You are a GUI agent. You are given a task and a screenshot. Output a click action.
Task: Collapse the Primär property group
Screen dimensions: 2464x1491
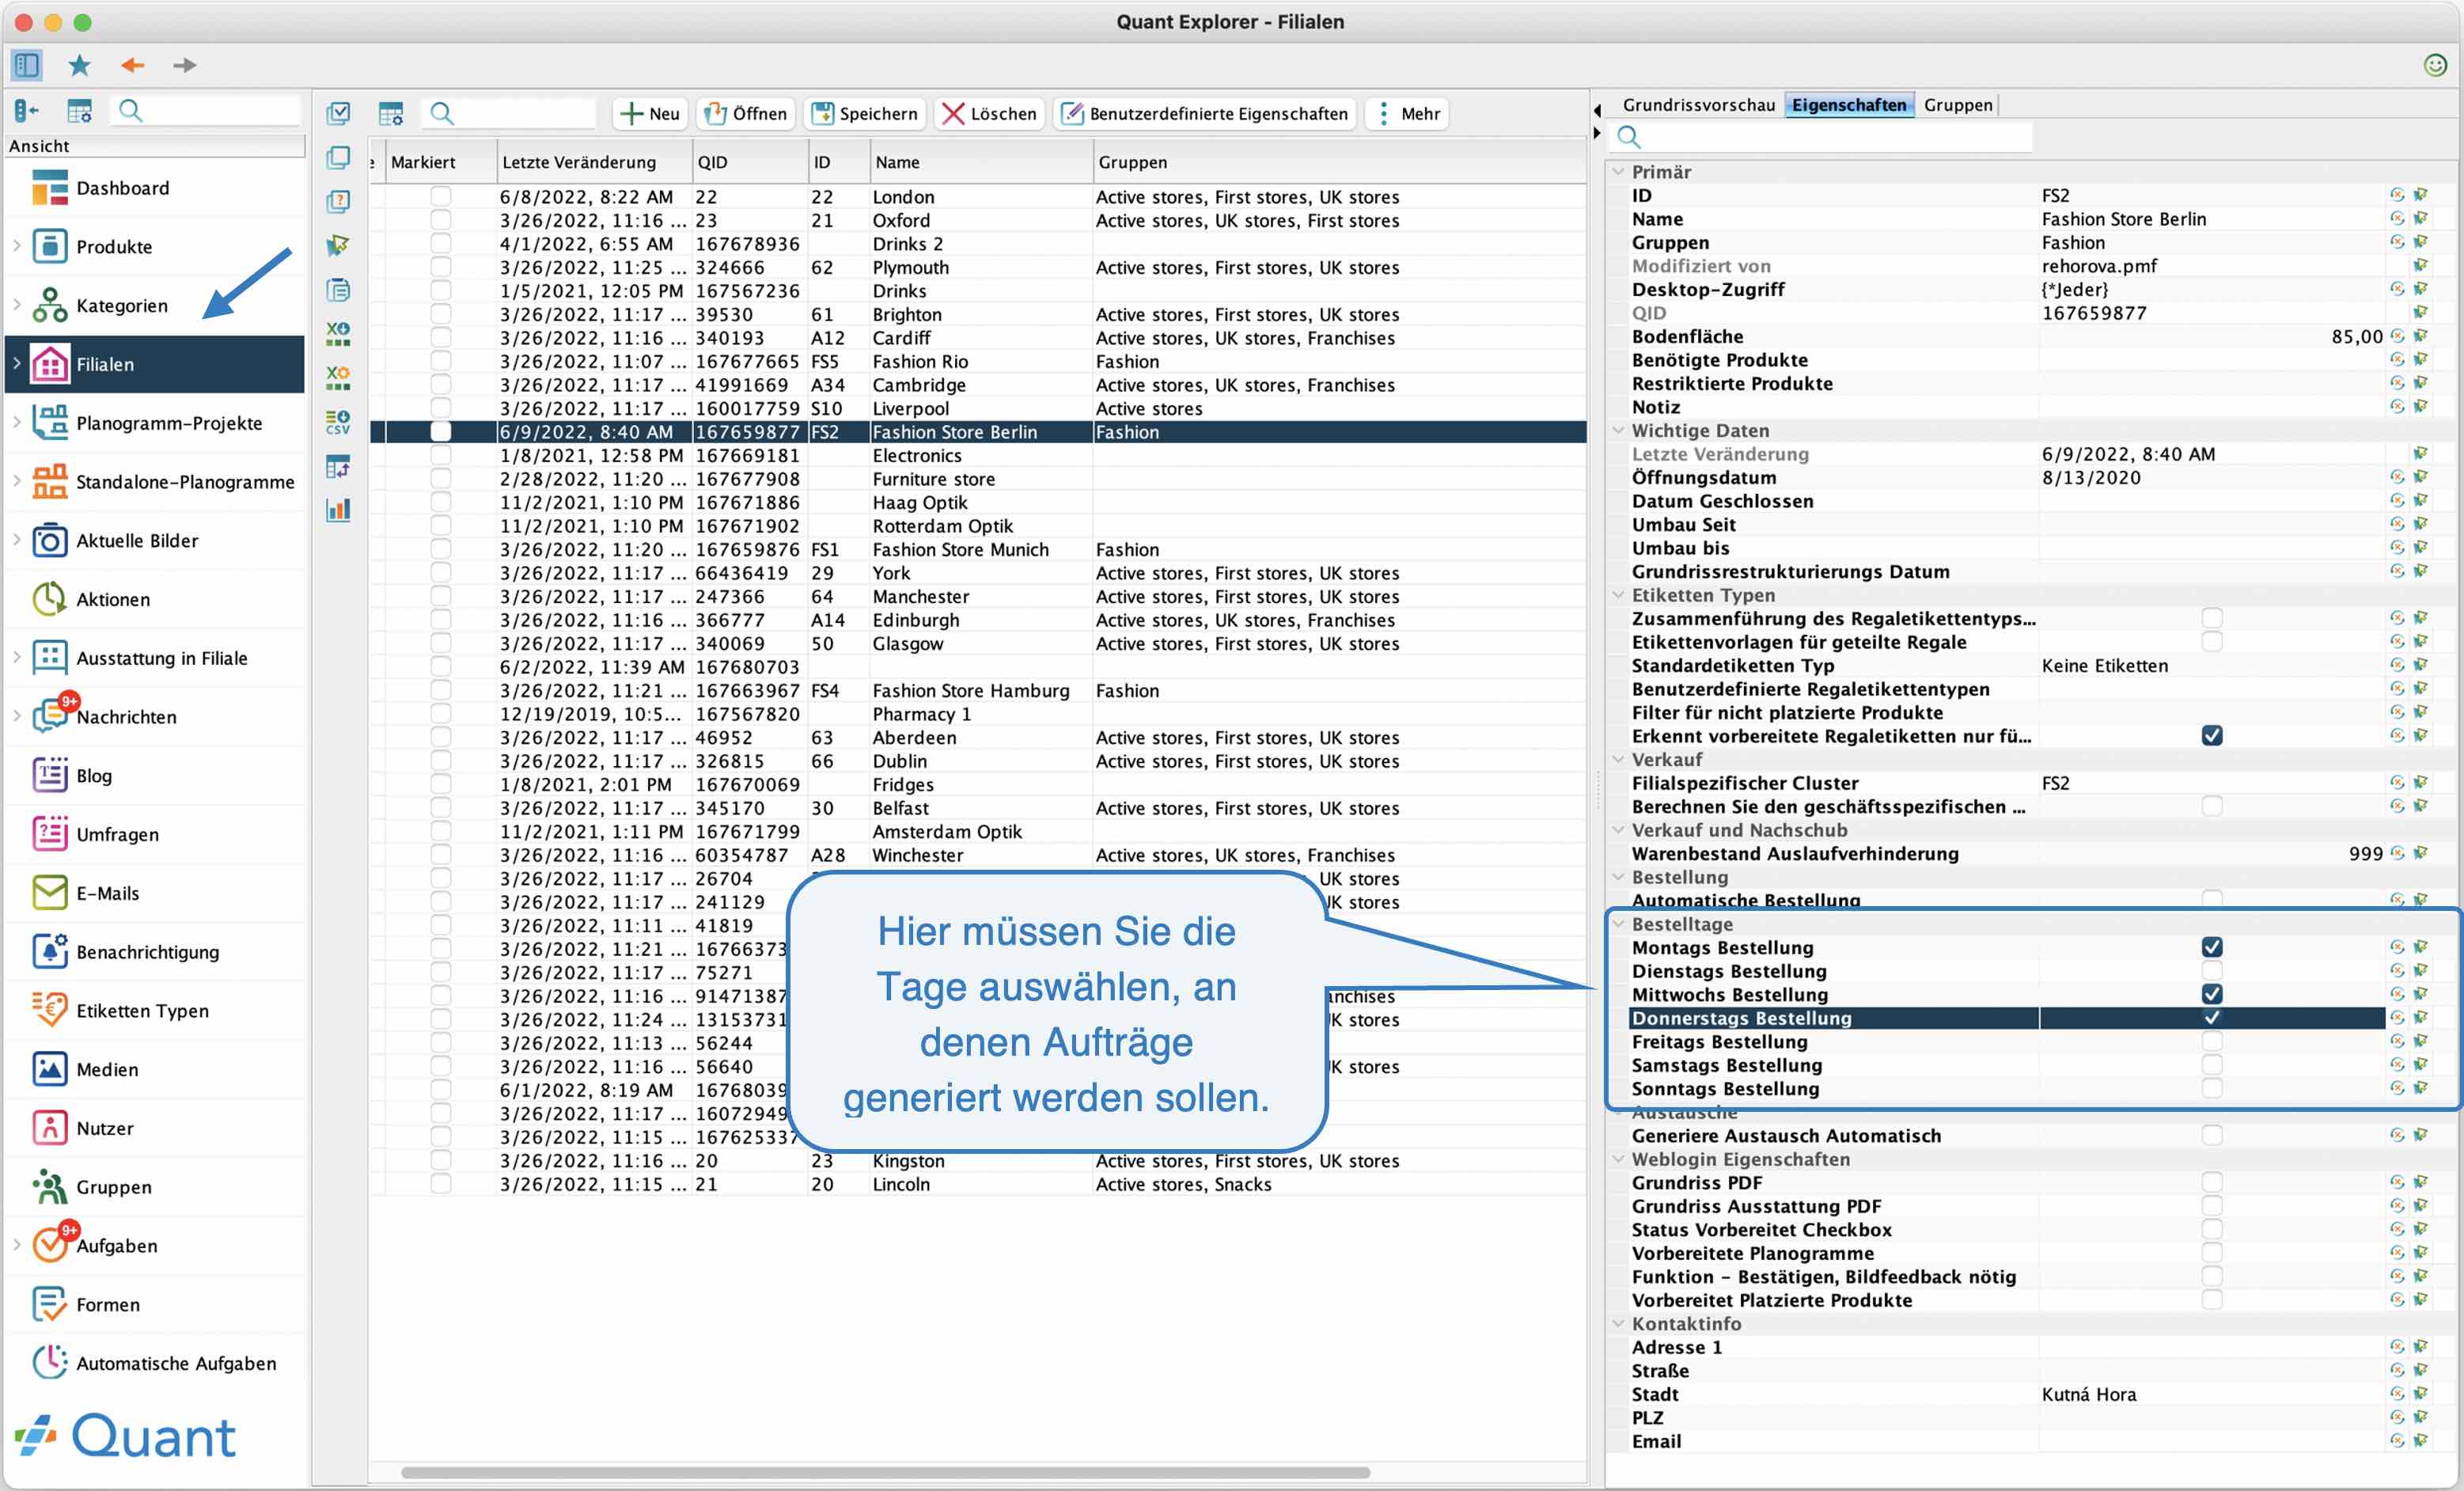[1617, 172]
